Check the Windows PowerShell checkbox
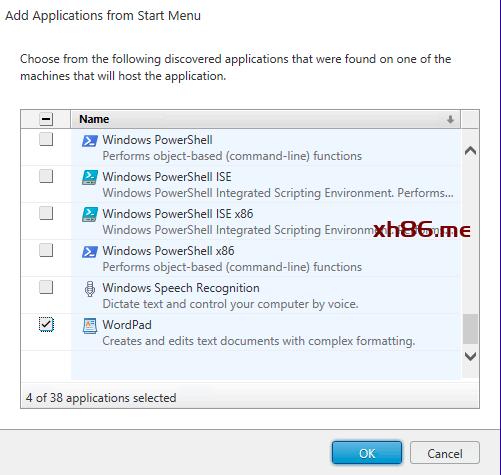Viewport: 501px width, 475px height. pyautogui.click(x=46, y=139)
